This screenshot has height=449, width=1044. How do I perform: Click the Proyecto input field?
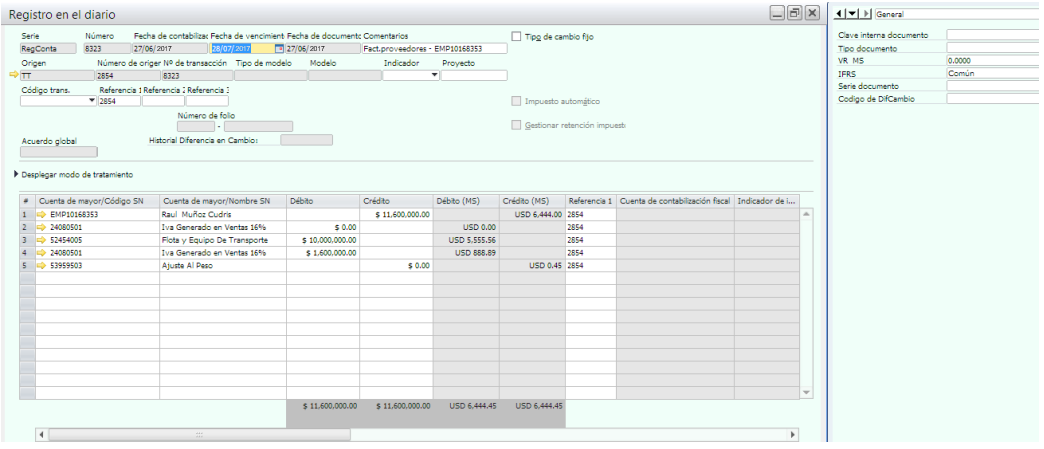coord(474,75)
